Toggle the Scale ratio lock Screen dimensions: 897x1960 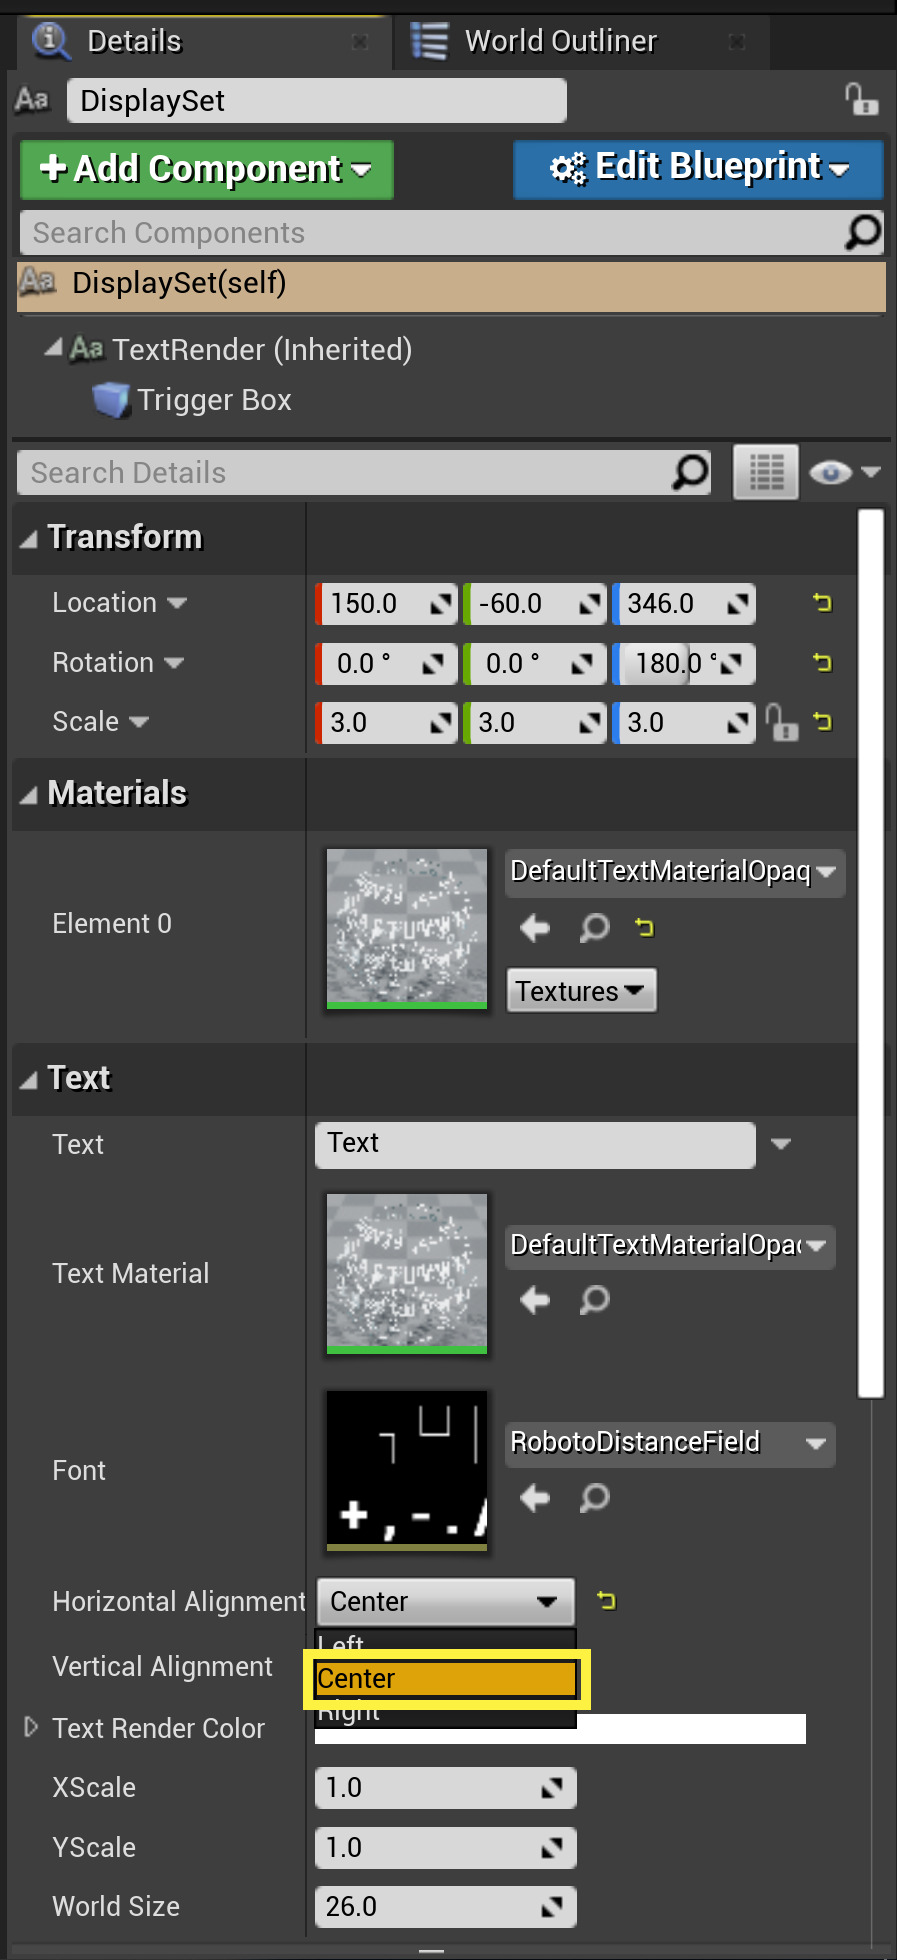tap(781, 722)
